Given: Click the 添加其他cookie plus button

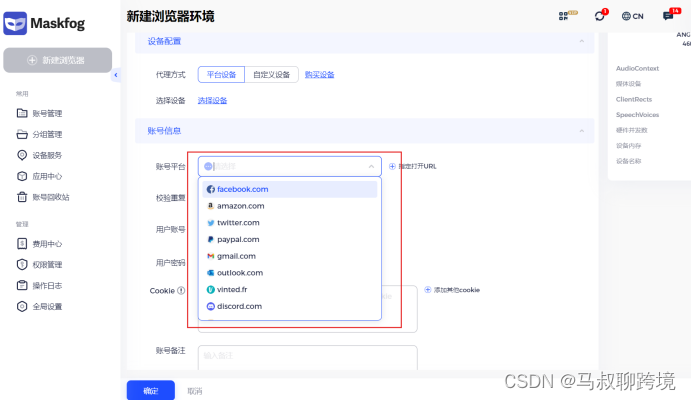Looking at the screenshot, I should pos(427,289).
